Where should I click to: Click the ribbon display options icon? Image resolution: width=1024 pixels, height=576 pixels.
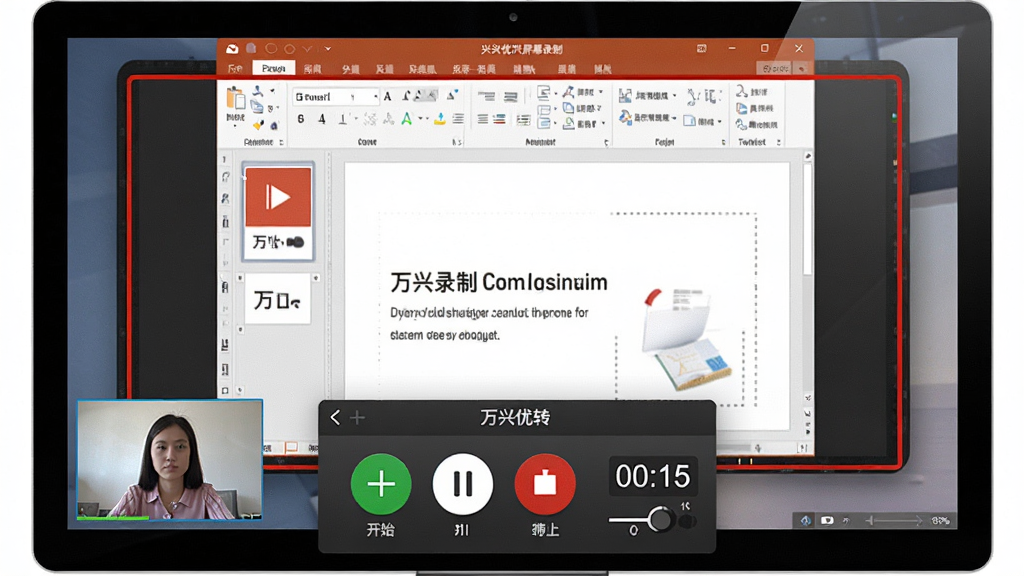pos(701,48)
